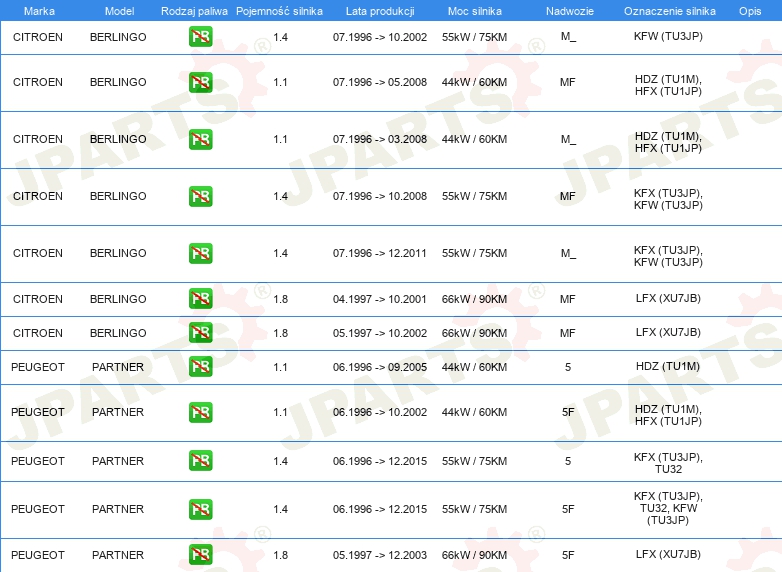Click the Marka column header
The width and height of the screenshot is (782, 572).
pyautogui.click(x=39, y=11)
